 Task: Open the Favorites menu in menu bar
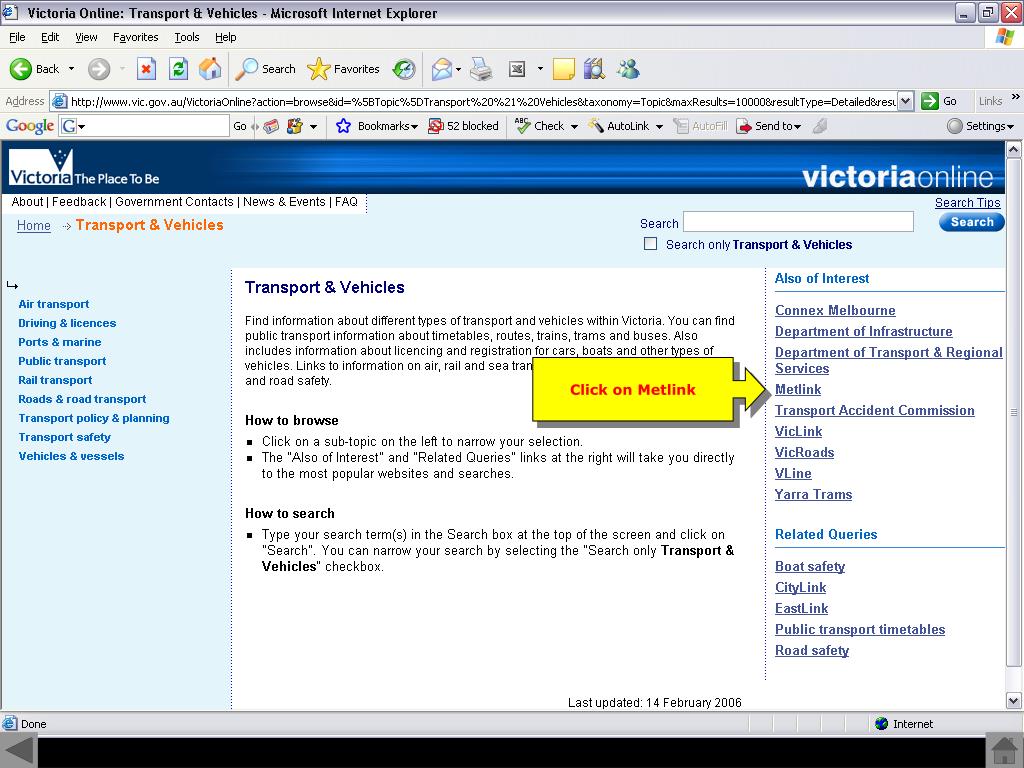pyautogui.click(x=135, y=37)
